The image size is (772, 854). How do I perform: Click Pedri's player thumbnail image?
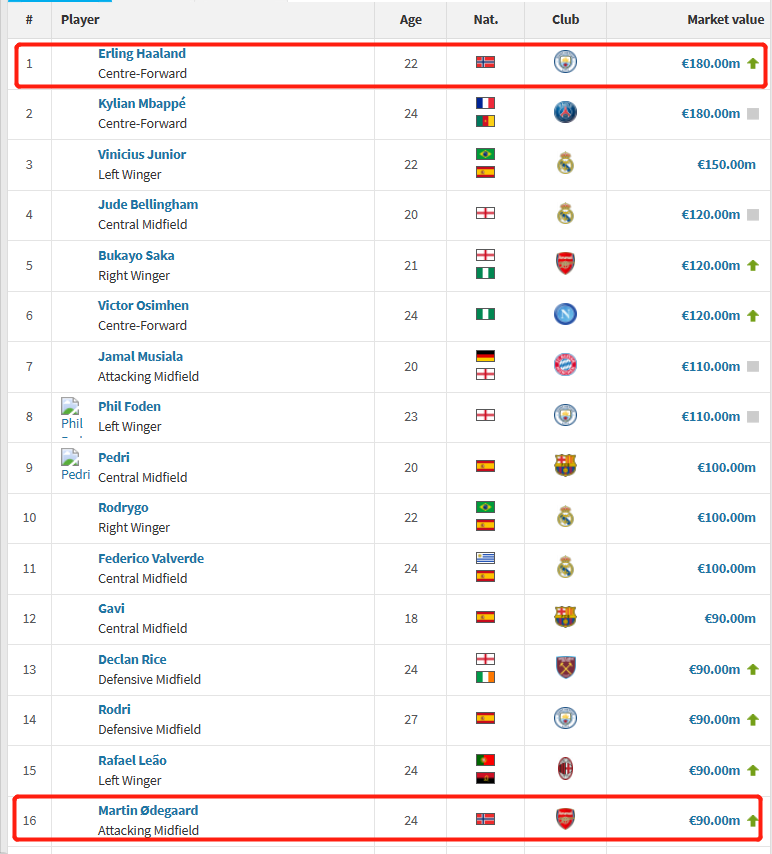75,465
